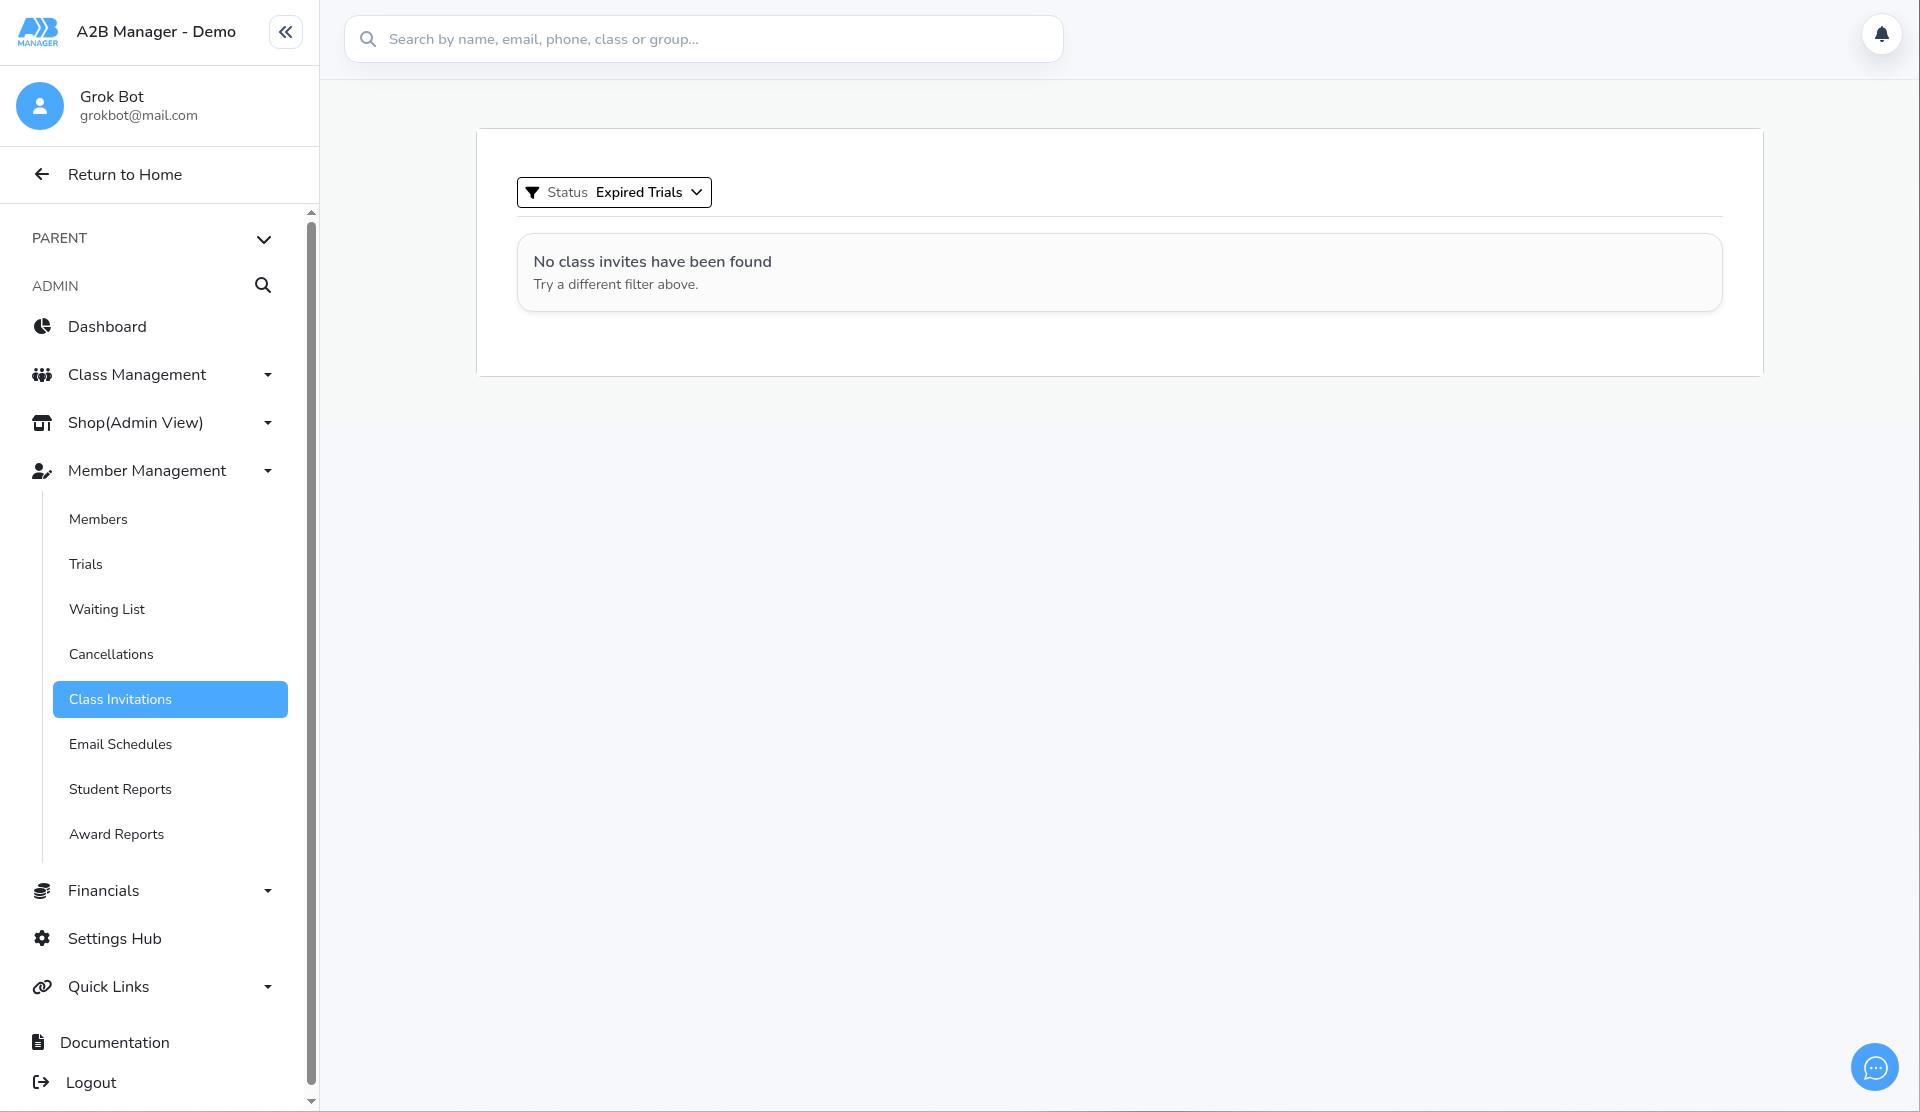Viewport: 1920px width, 1112px height.
Task: Expand the Class Management submenu arrow
Action: tap(268, 375)
